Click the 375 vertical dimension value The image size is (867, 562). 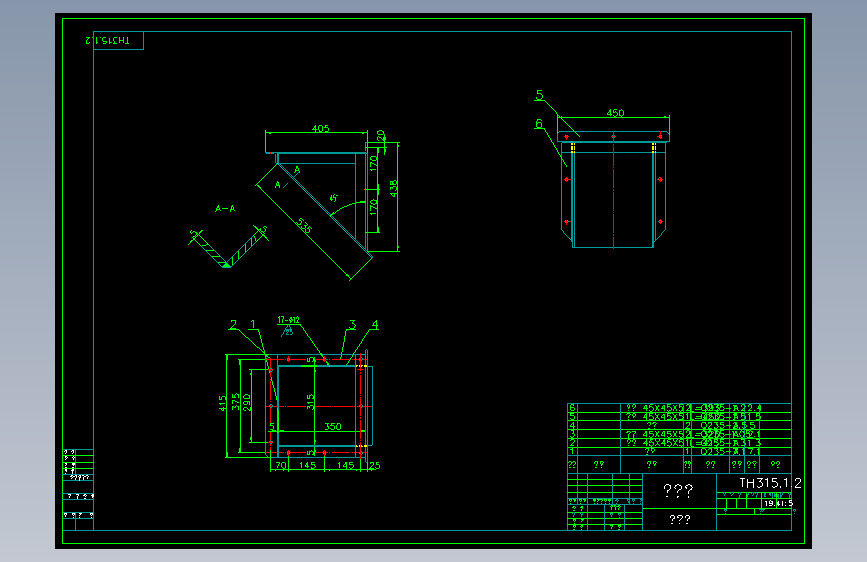pyautogui.click(x=236, y=402)
